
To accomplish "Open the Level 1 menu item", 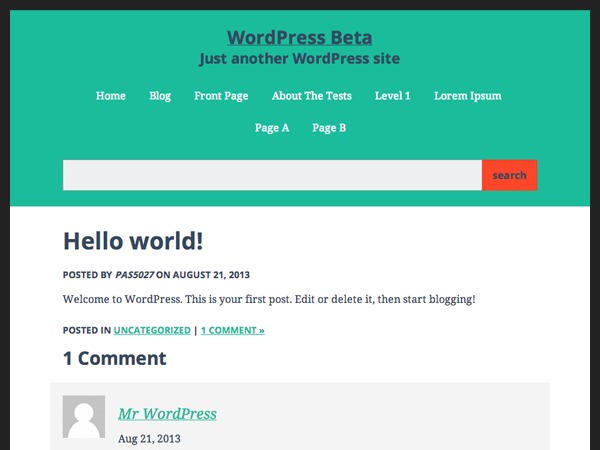I will [x=392, y=96].
